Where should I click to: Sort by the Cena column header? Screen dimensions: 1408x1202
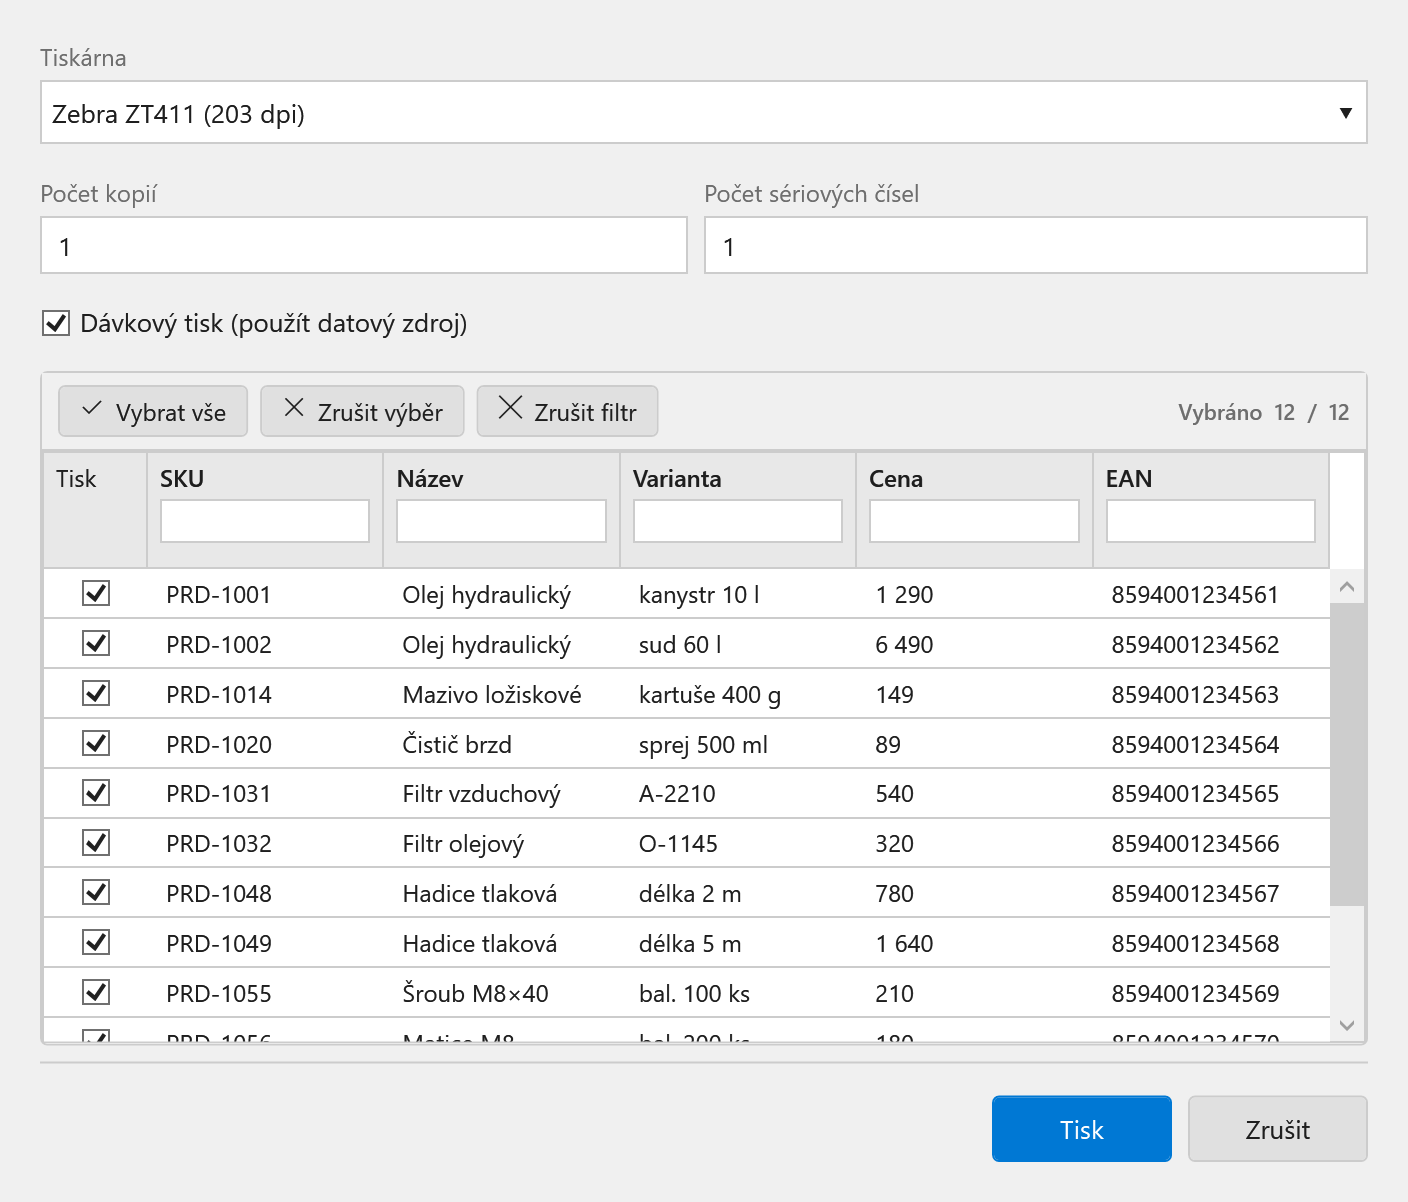pos(896,479)
